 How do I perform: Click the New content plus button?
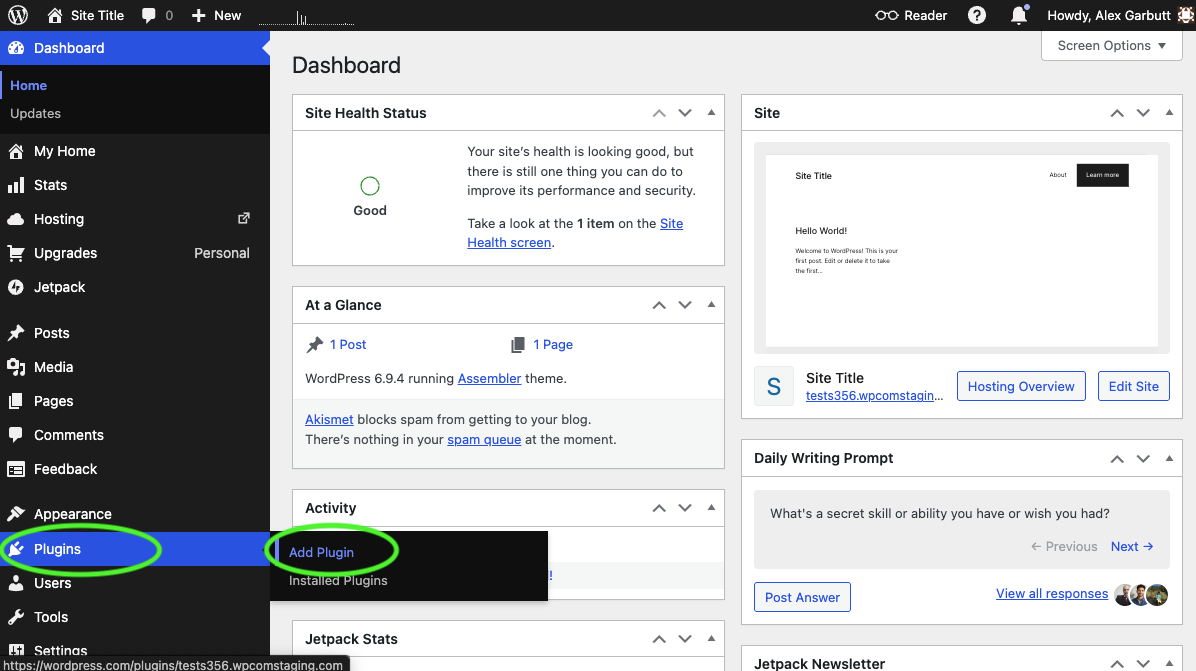click(x=216, y=15)
